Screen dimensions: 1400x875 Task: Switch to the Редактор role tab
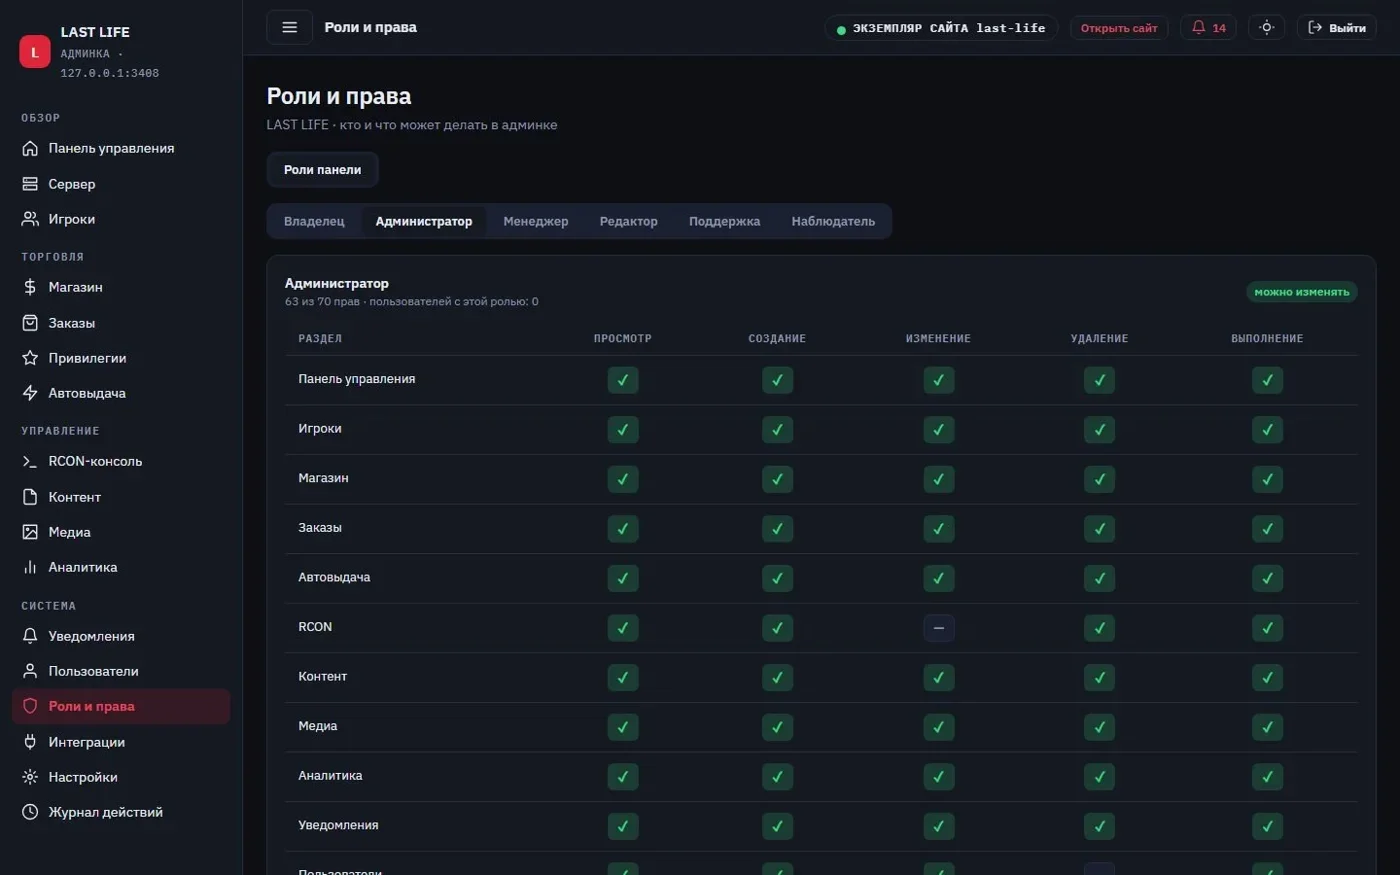pos(629,221)
